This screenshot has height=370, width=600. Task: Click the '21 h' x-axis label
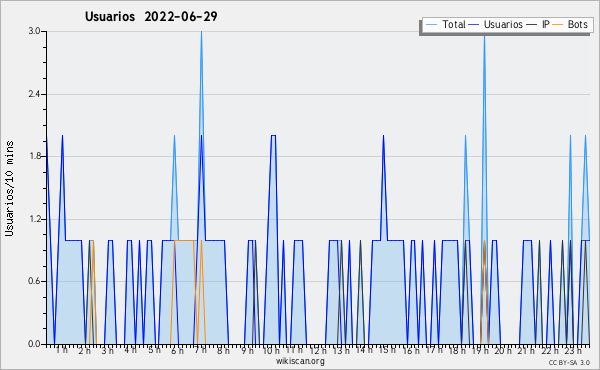pyautogui.click(x=526, y=350)
